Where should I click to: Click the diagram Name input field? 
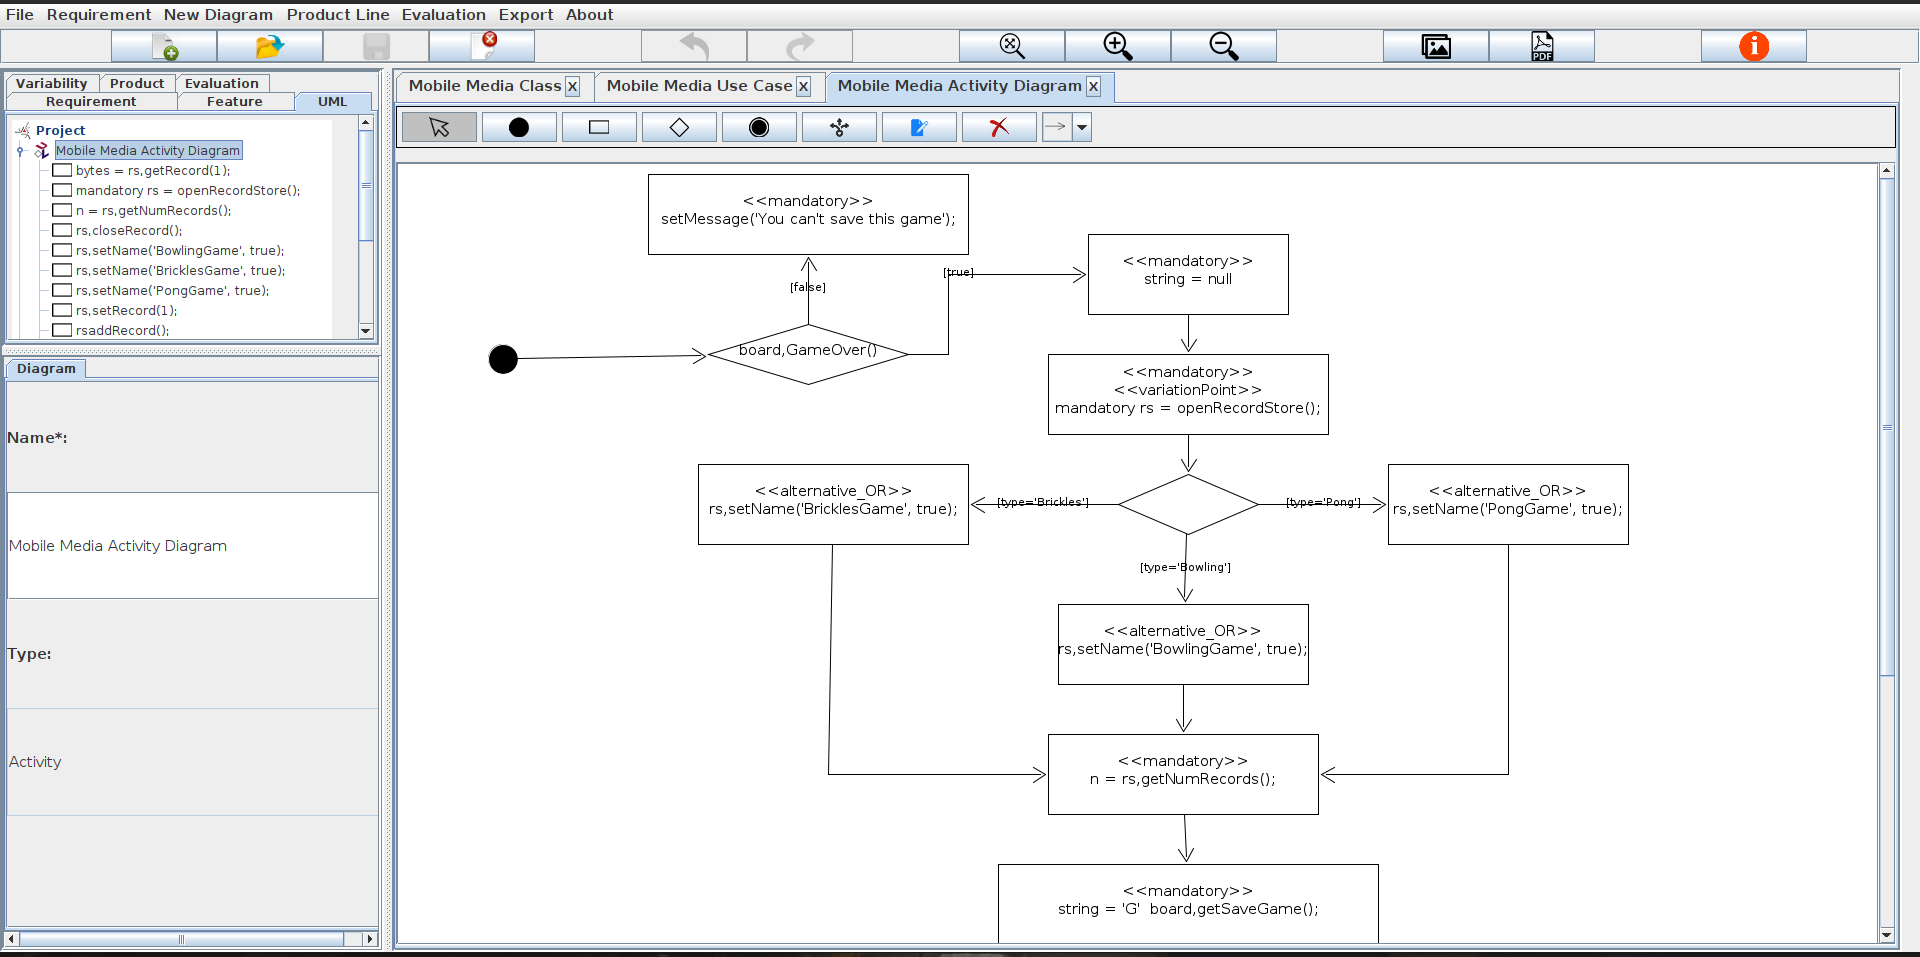coord(193,546)
